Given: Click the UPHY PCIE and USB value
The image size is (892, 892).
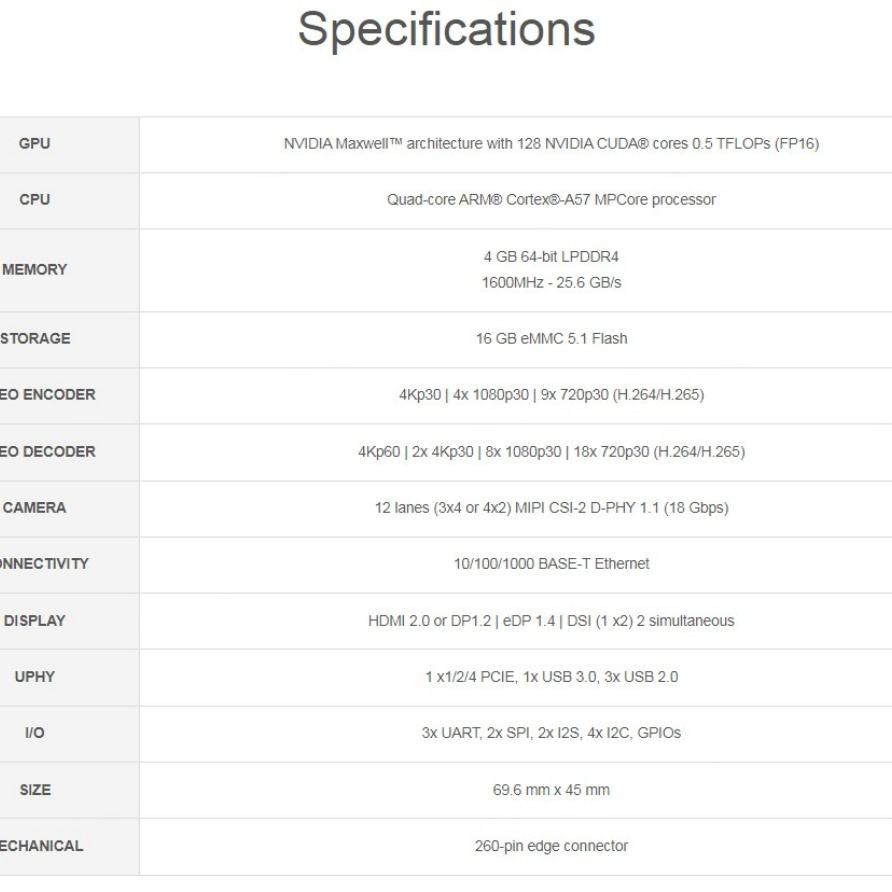Looking at the screenshot, I should tap(551, 677).
